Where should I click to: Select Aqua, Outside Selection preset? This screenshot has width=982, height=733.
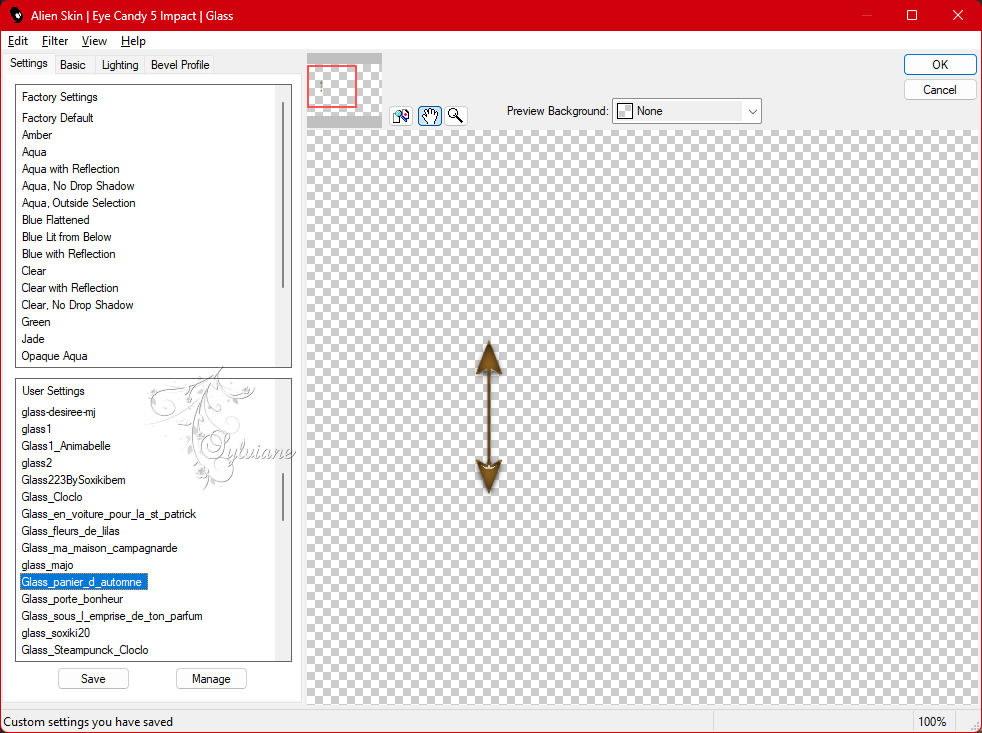(79, 202)
